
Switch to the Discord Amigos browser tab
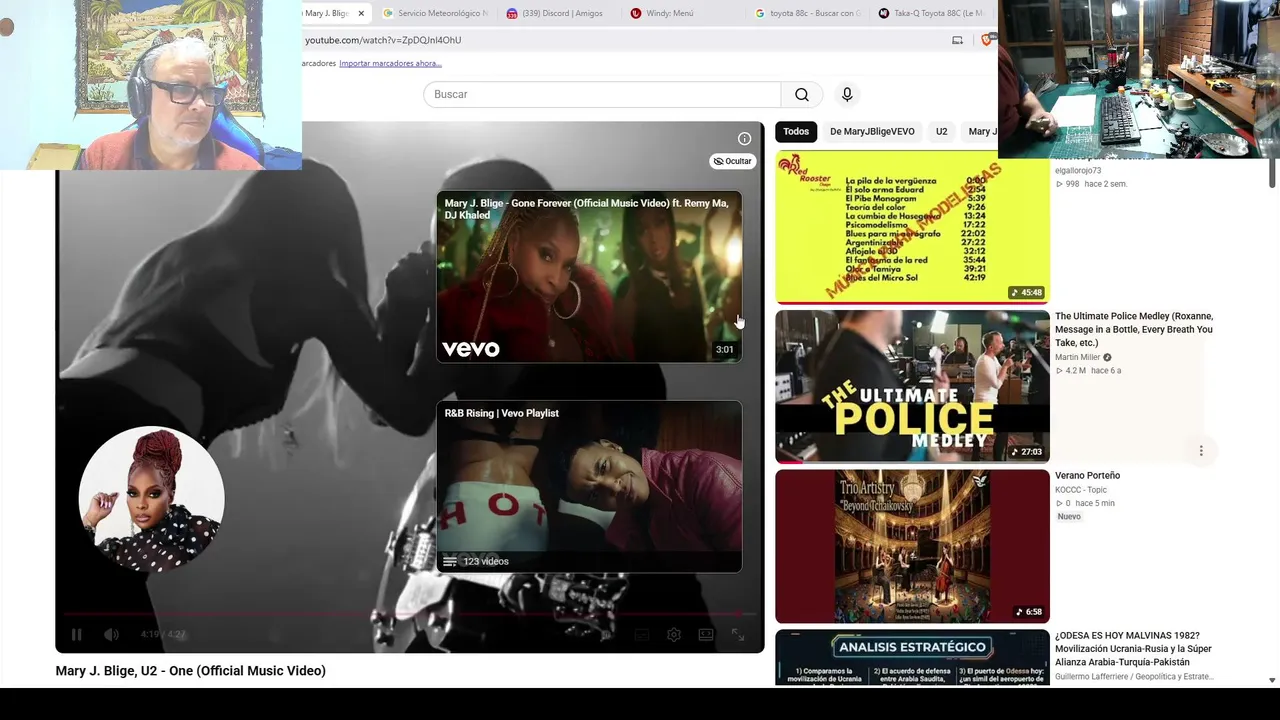(x=556, y=13)
